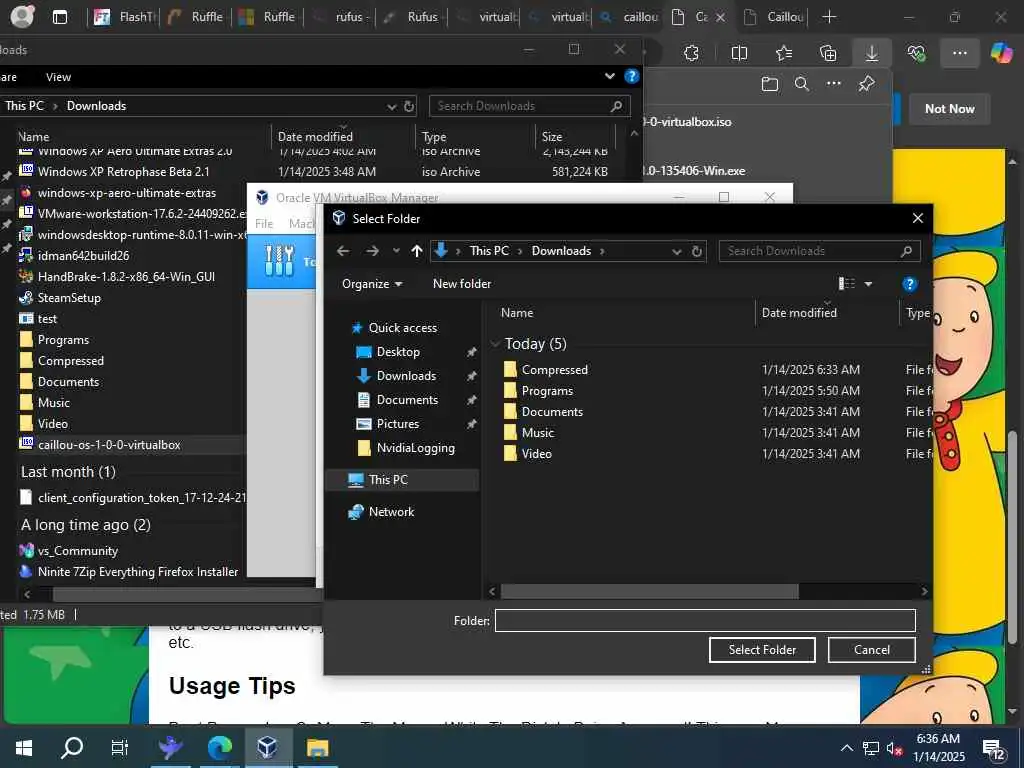The image size is (1024, 768).
Task: Expand address path dropdown in Select Folder
Action: point(677,251)
